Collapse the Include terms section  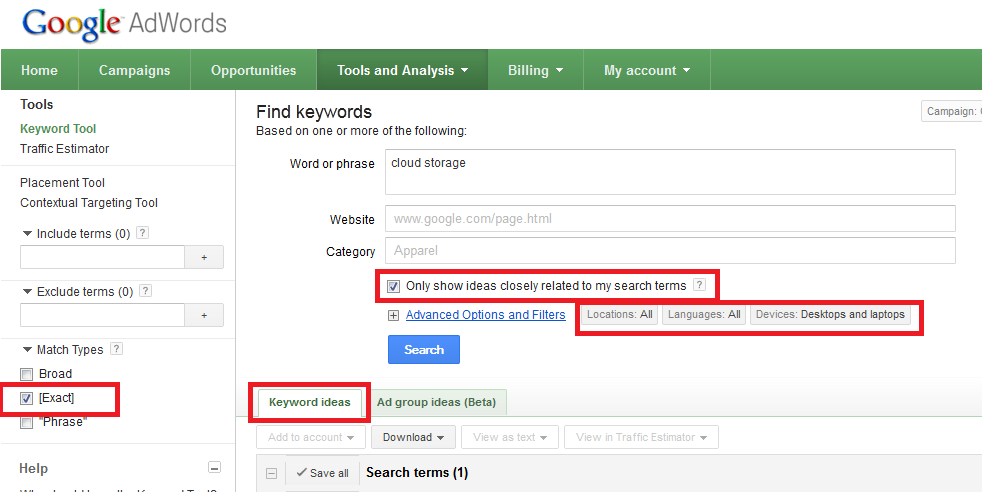pos(27,233)
